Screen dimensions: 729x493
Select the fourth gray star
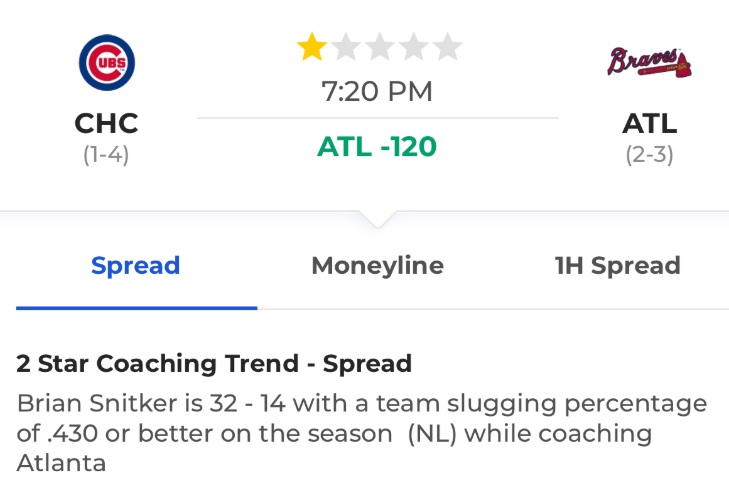(413, 47)
